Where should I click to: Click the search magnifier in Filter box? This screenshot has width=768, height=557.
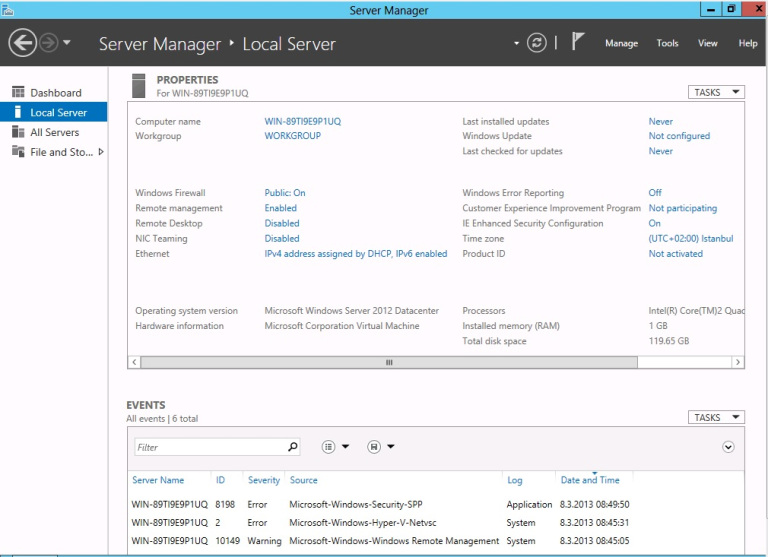[292, 447]
